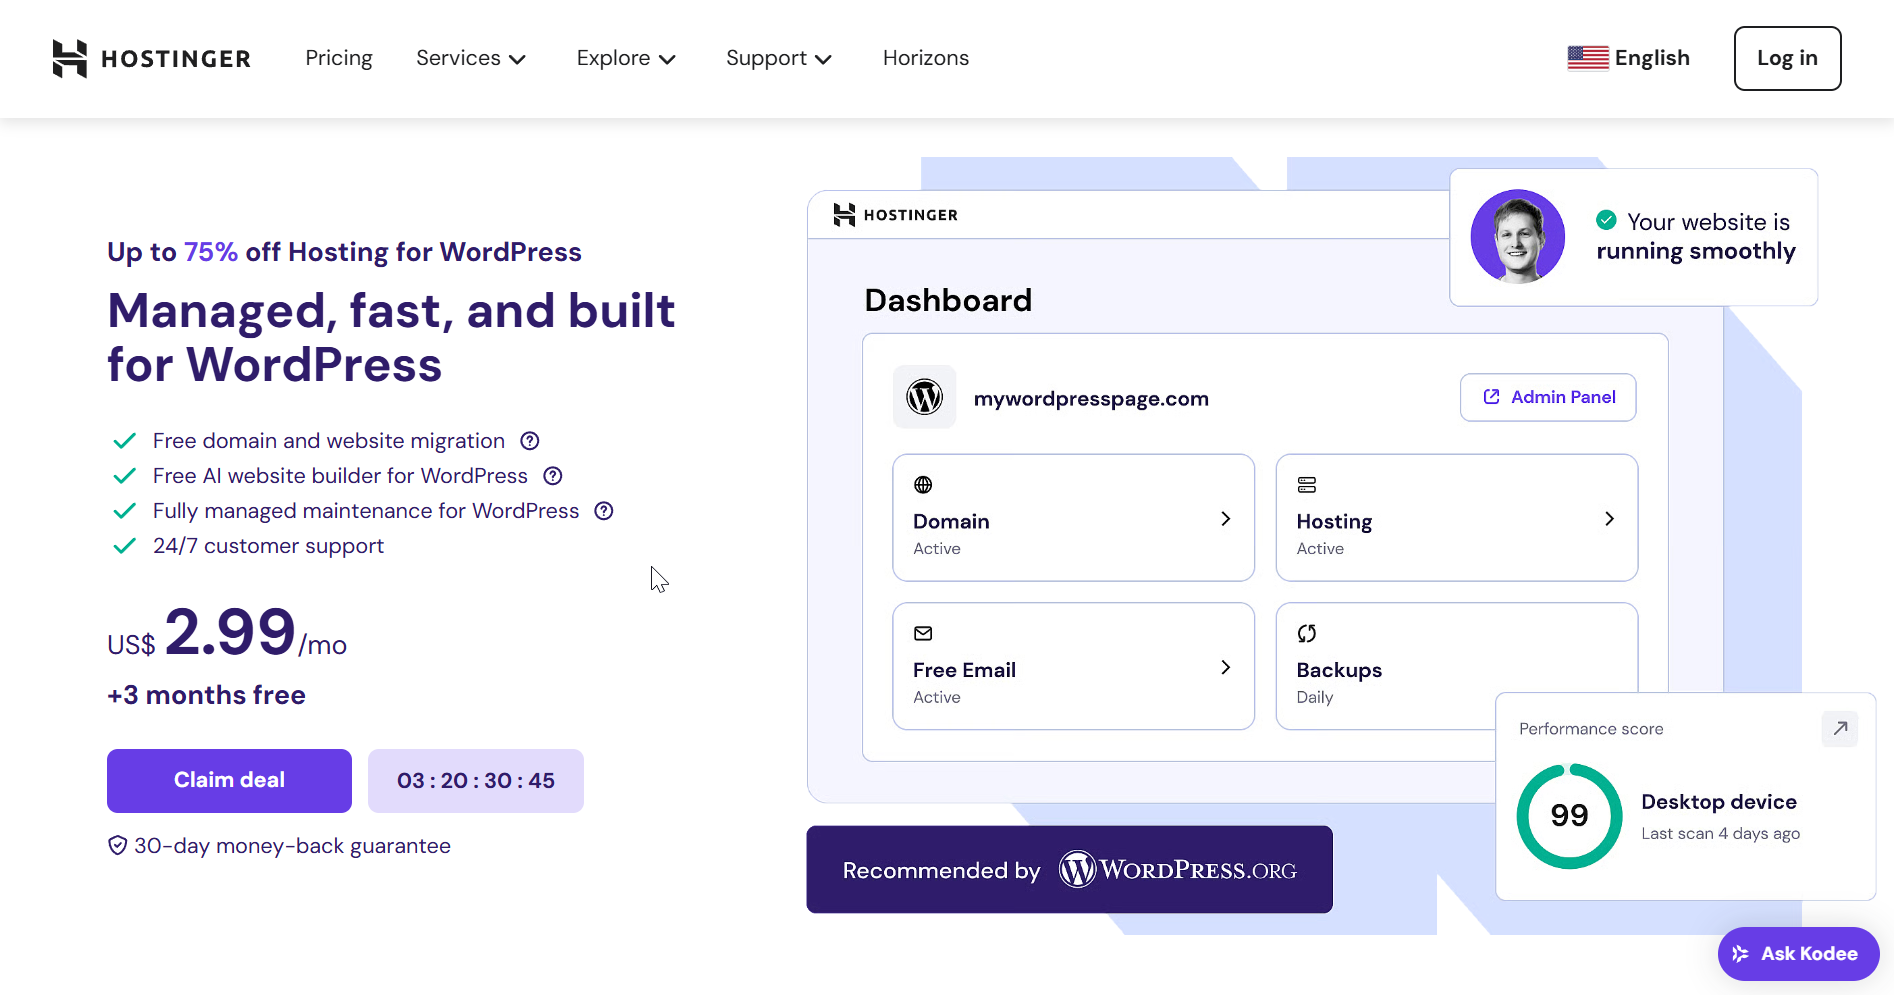
Task: Click the shield icon by money-back guarantee
Action: pyautogui.click(x=117, y=846)
